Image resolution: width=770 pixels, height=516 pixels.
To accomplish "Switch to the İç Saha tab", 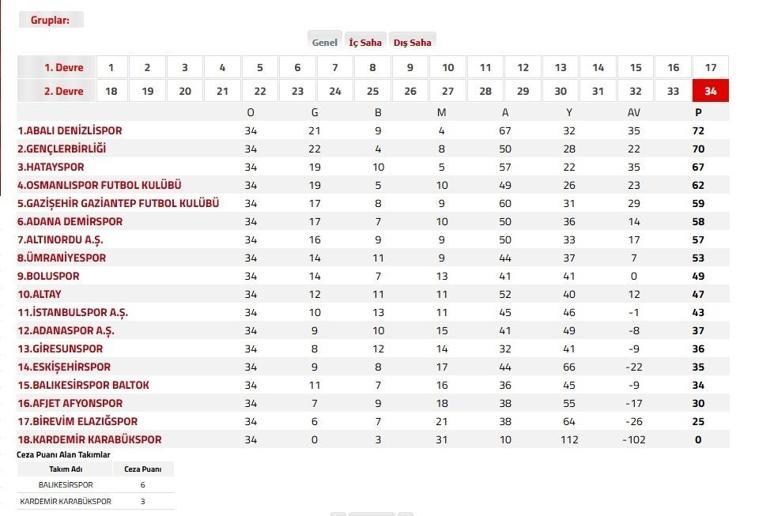I will tap(365, 42).
